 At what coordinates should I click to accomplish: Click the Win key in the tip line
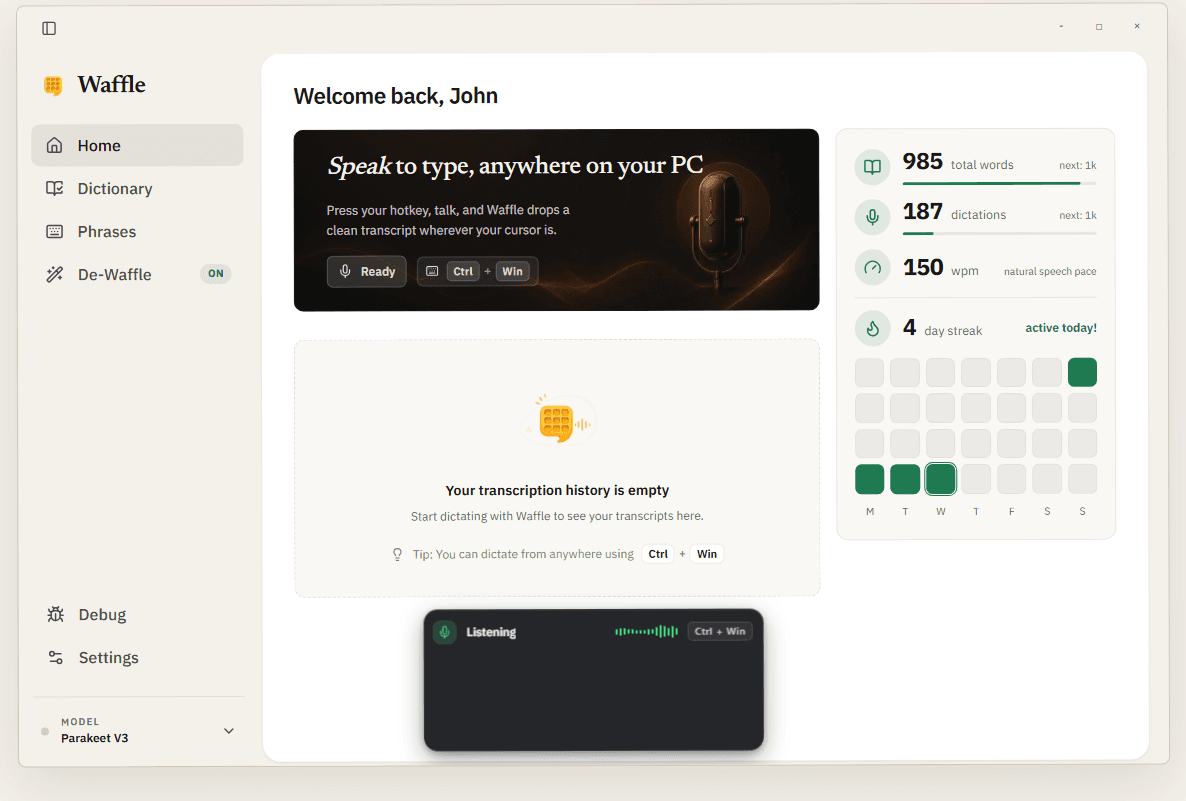point(706,554)
